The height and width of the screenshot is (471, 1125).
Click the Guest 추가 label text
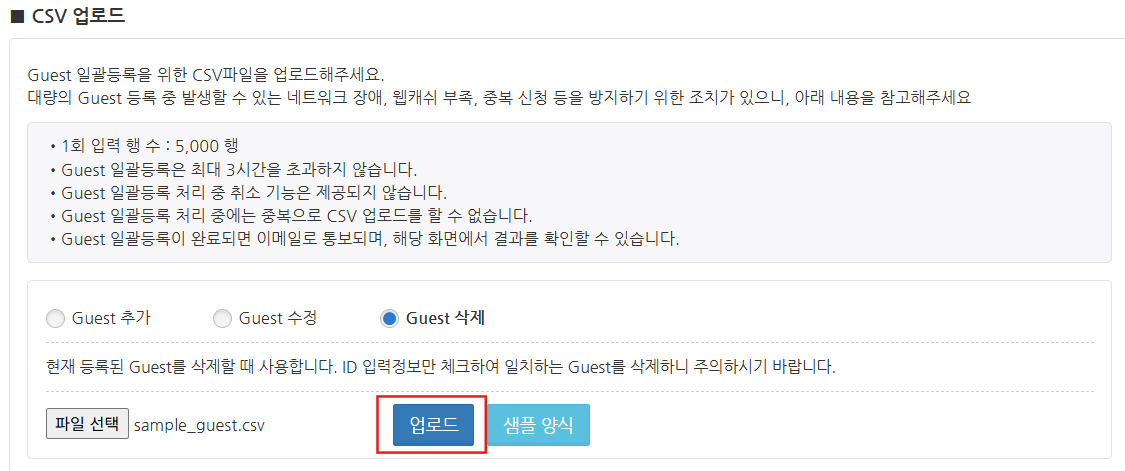[111, 319]
